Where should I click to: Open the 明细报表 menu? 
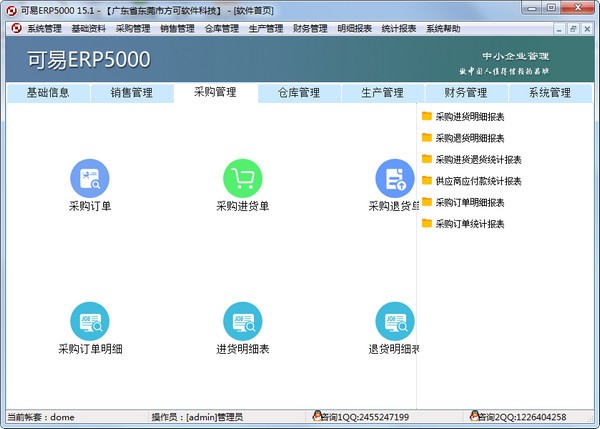click(x=354, y=29)
